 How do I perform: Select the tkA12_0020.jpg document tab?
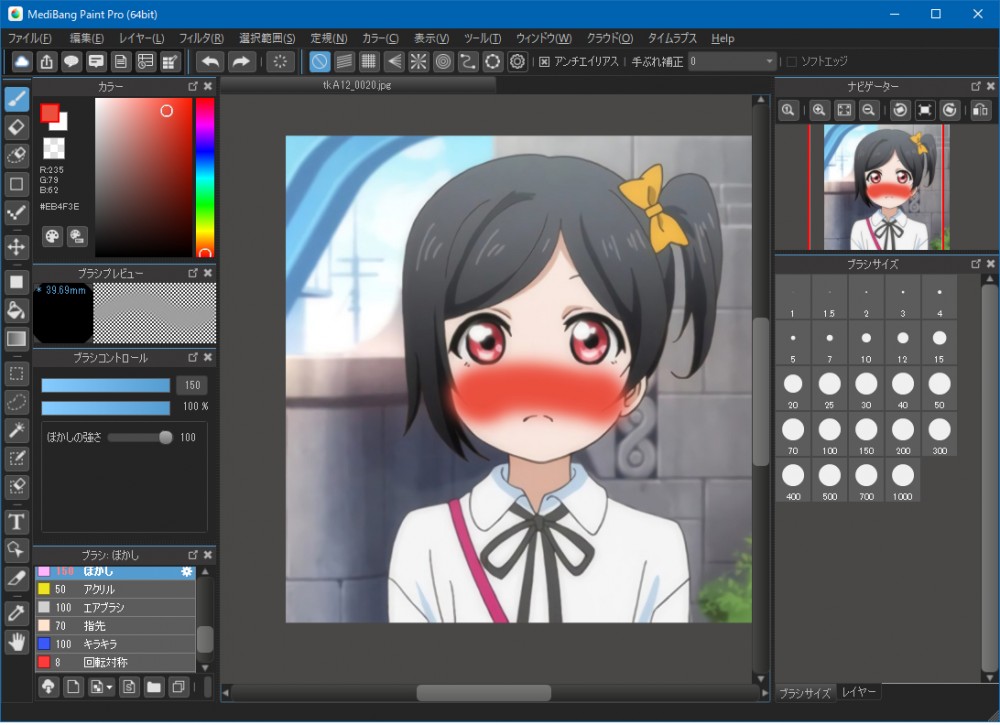[x=358, y=85]
